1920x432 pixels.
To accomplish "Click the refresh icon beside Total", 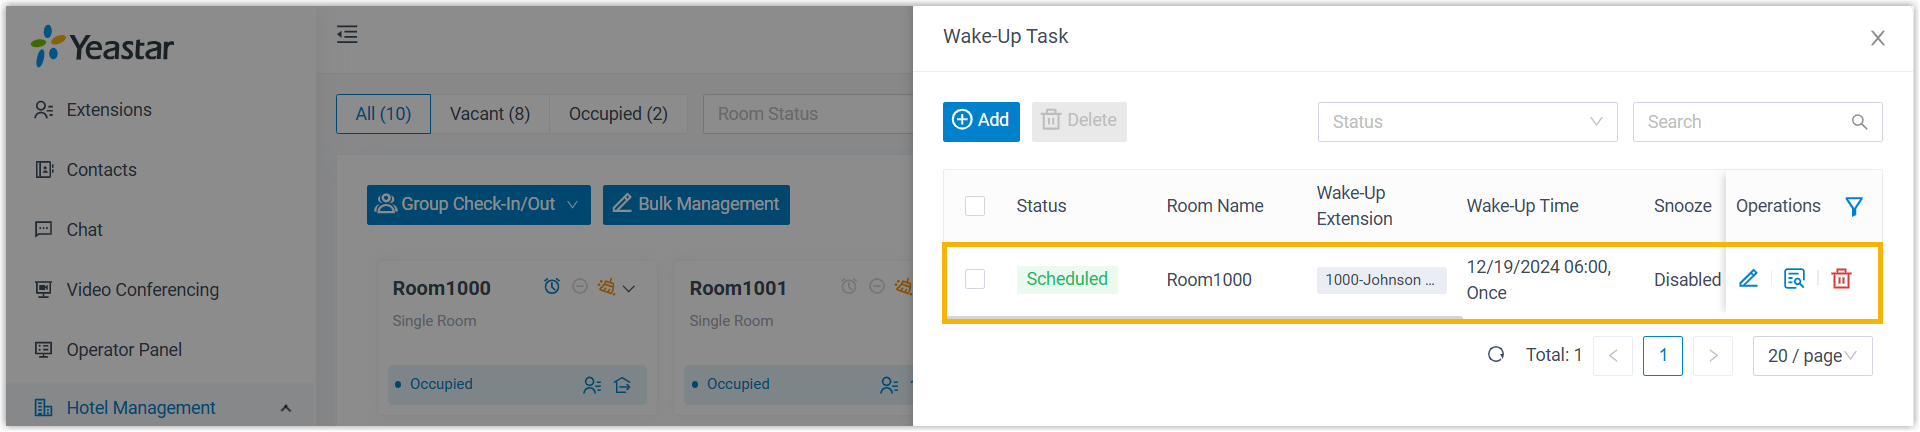I will click(x=1496, y=354).
